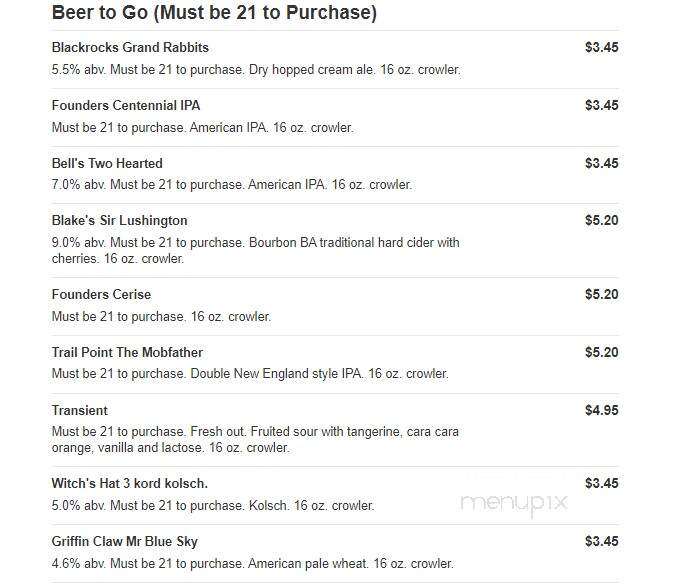The height and width of the screenshot is (585, 693).
Task: Select the Founders Cerise item
Action: click(101, 294)
